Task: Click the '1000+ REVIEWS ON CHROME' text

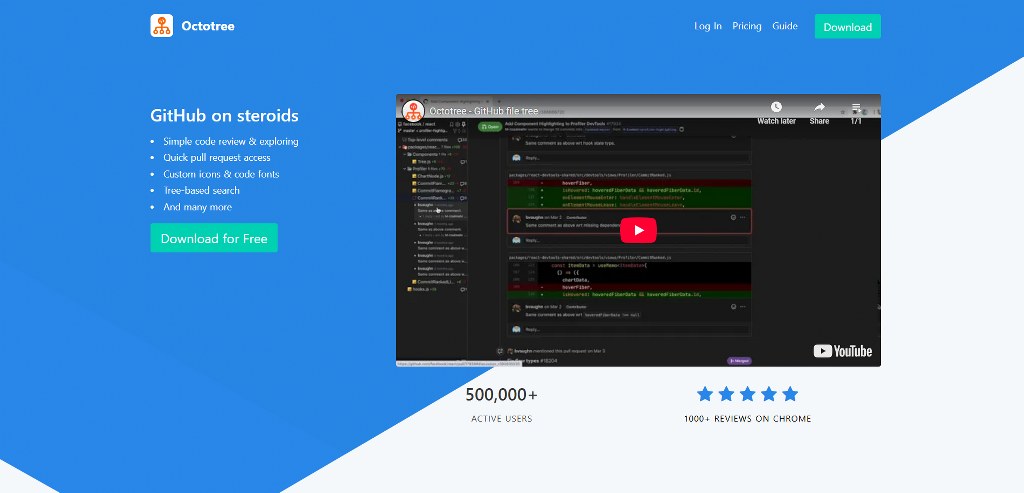Action: point(748,419)
